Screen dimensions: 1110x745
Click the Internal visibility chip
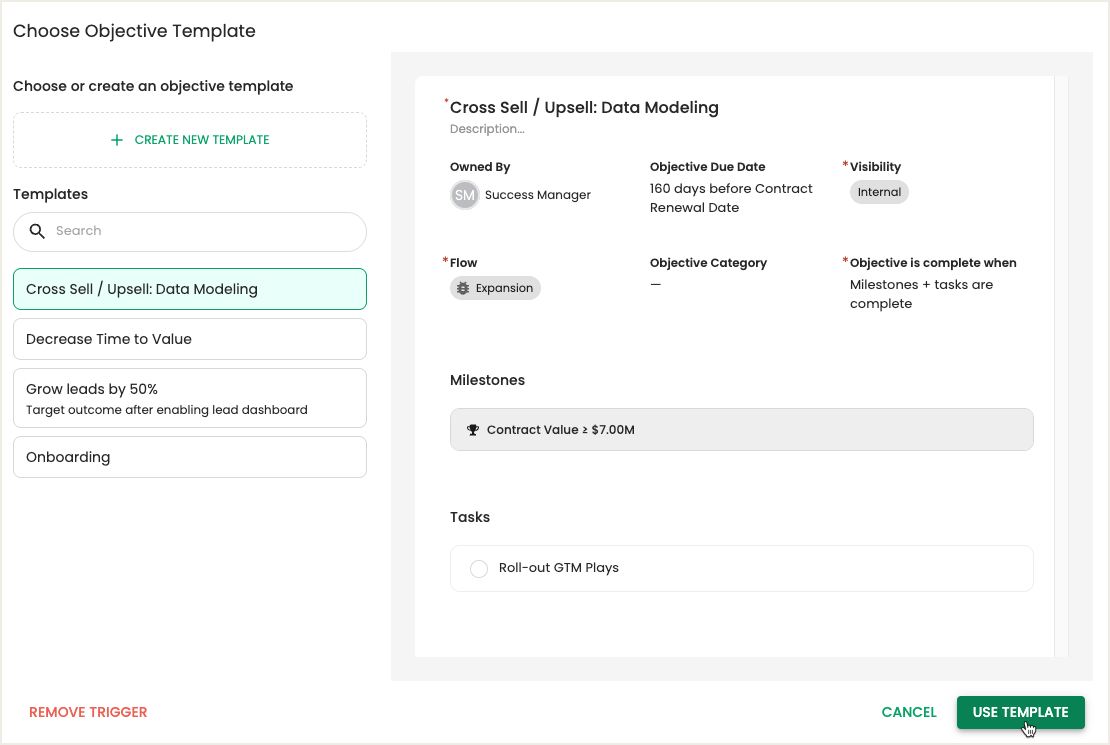point(879,192)
